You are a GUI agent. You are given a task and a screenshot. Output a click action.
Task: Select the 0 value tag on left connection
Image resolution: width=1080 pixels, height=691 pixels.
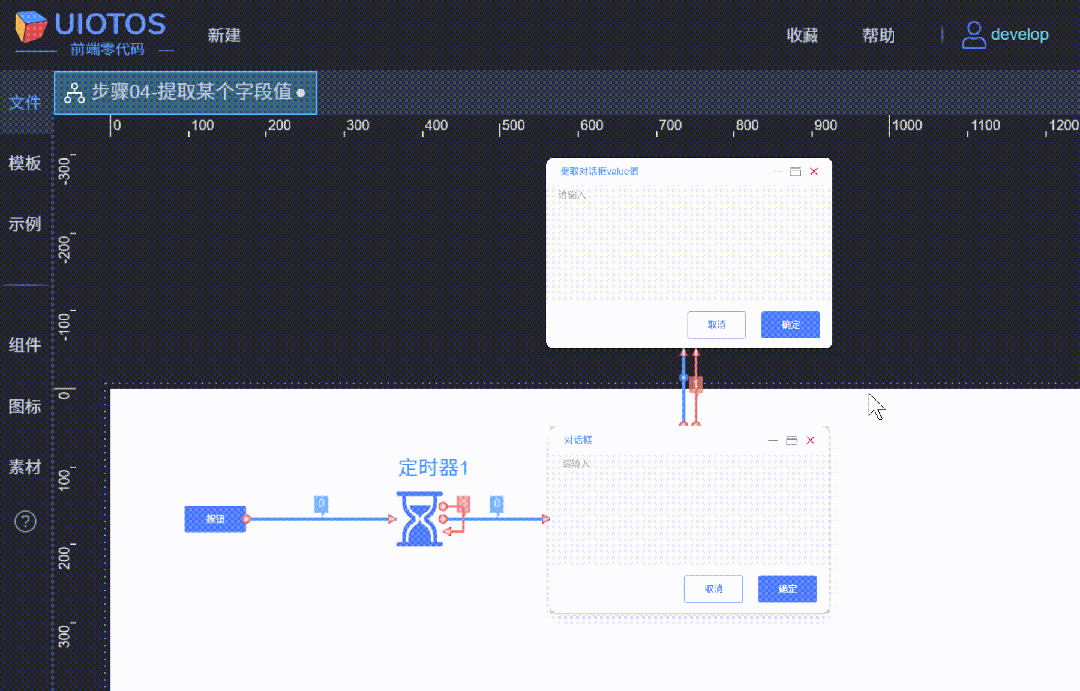point(321,505)
